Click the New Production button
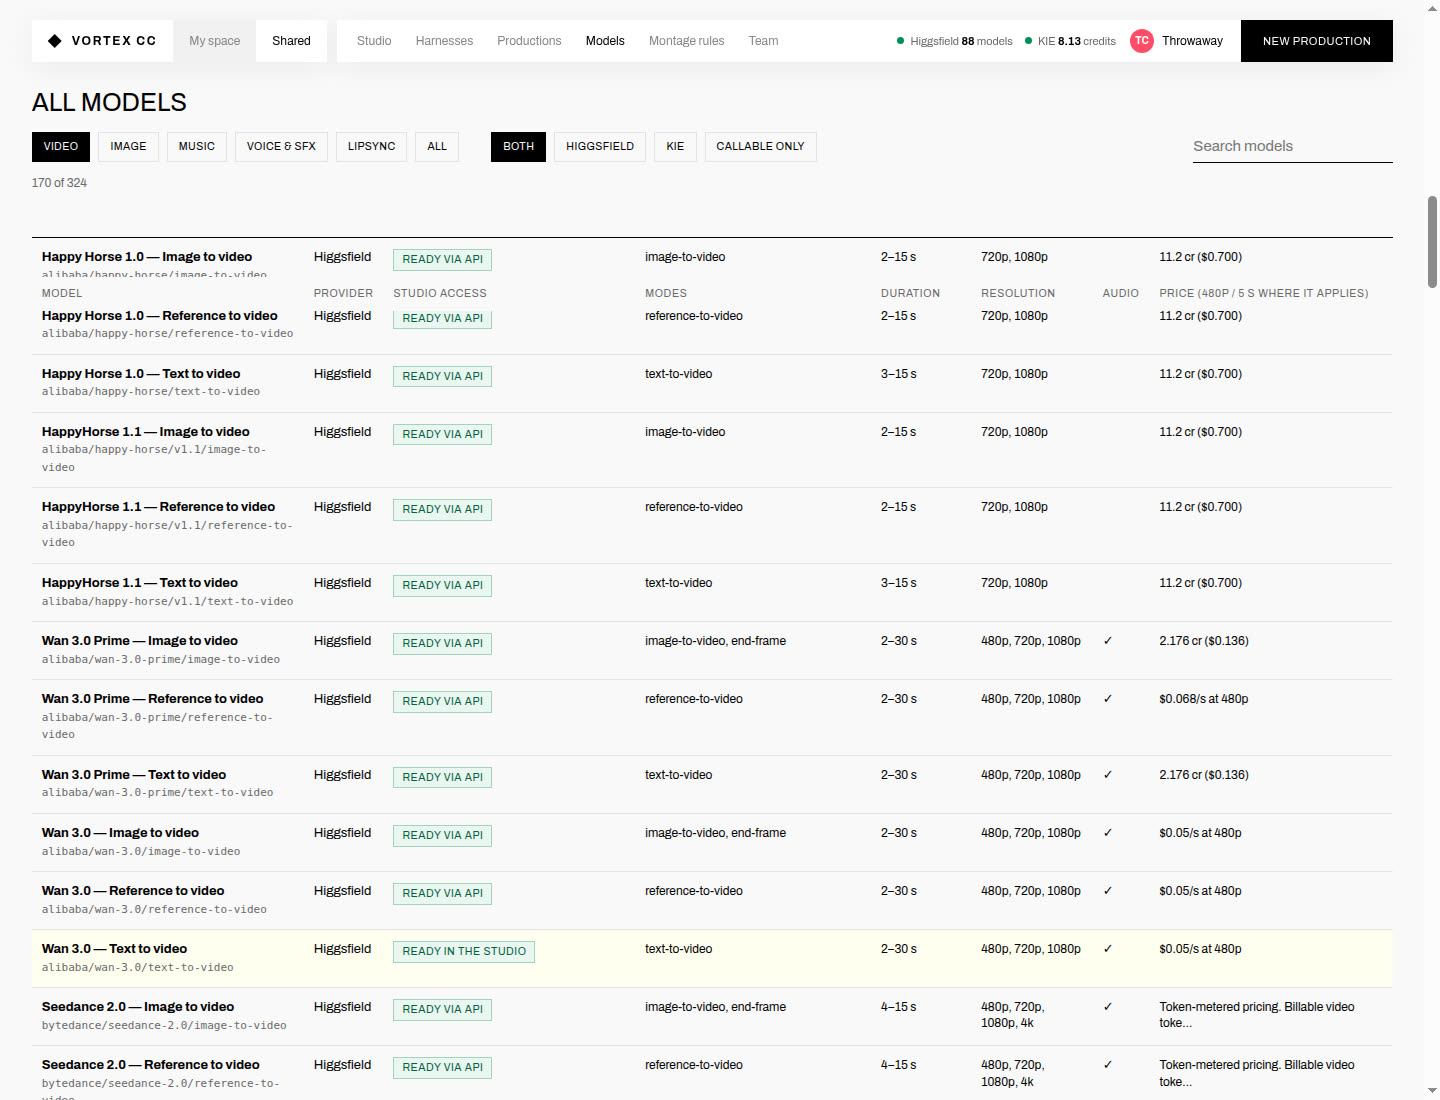Screen dimensions: 1440x1100 click(1316, 41)
